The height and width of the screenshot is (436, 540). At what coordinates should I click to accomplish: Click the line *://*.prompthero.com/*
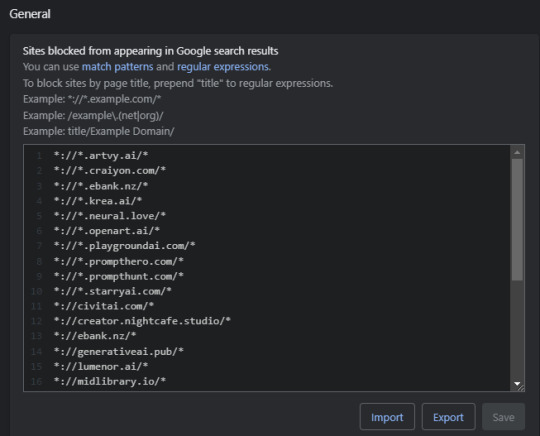click(x=118, y=261)
